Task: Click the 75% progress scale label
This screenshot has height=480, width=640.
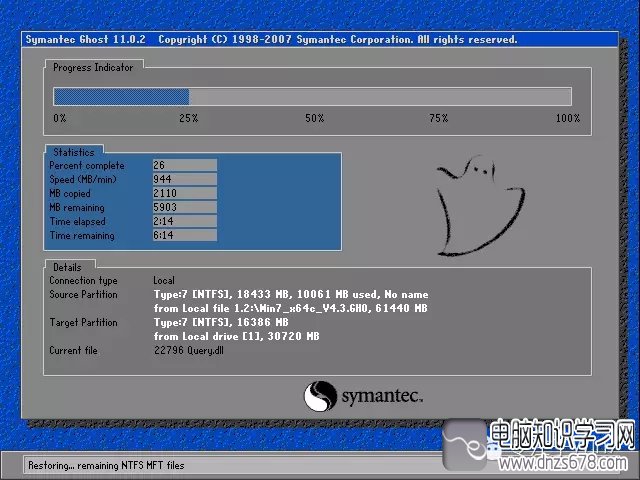Action: pyautogui.click(x=439, y=118)
